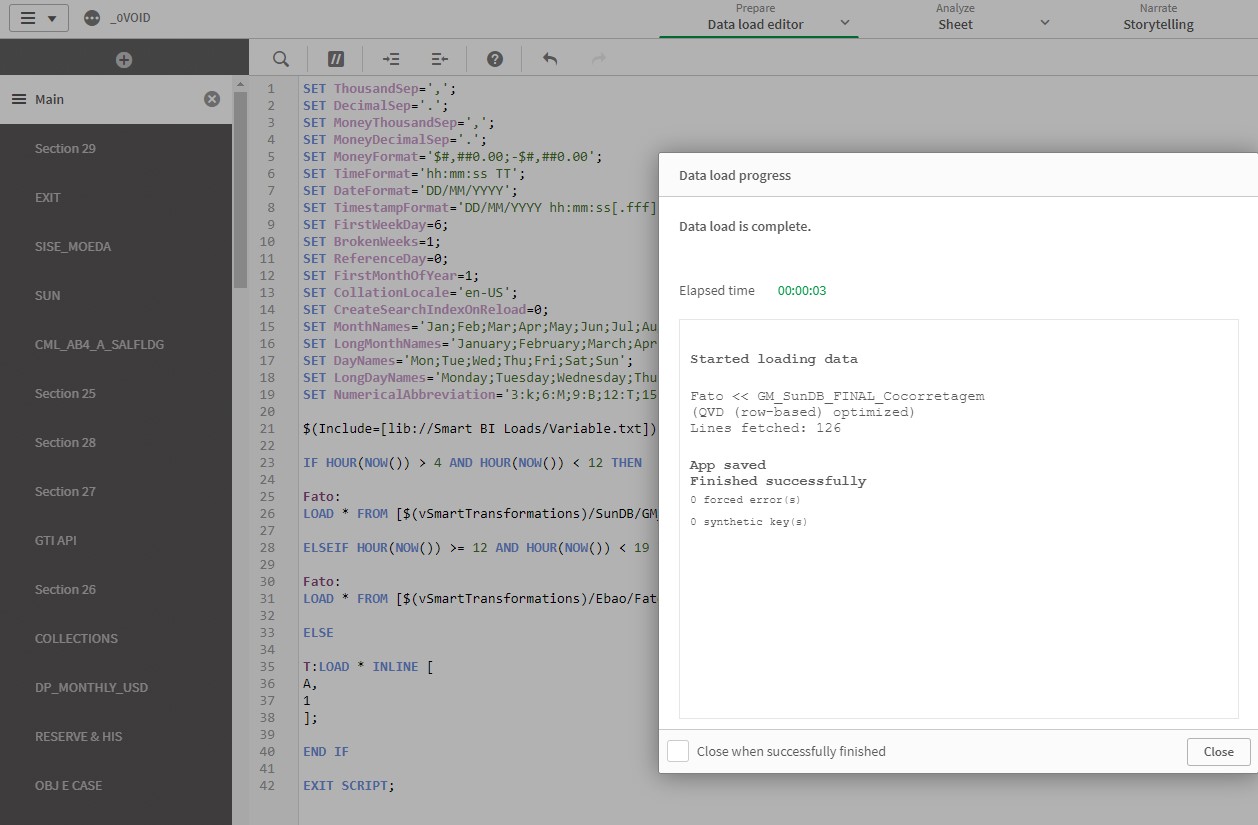The image size is (1258, 825).
Task: Enable Close when successfully finished checkbox
Action: tap(678, 751)
